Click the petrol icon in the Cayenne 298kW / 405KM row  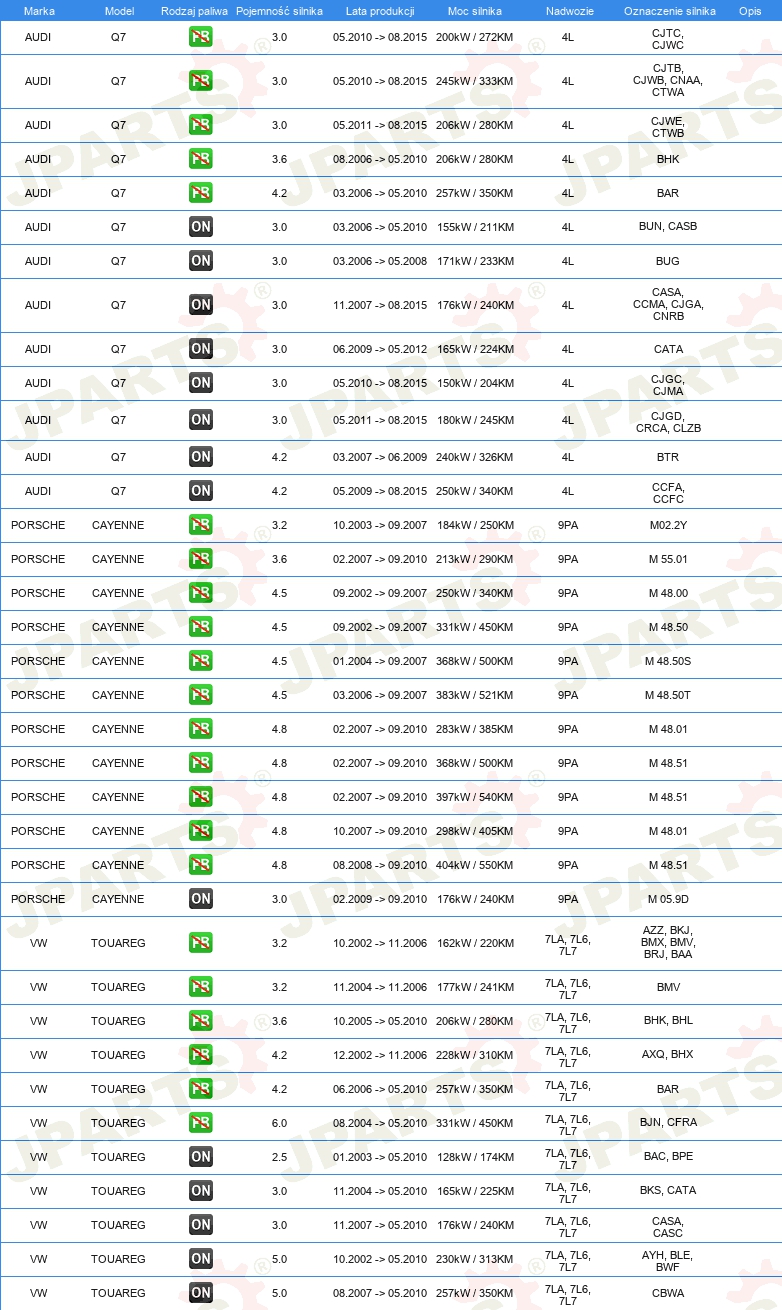(201, 831)
